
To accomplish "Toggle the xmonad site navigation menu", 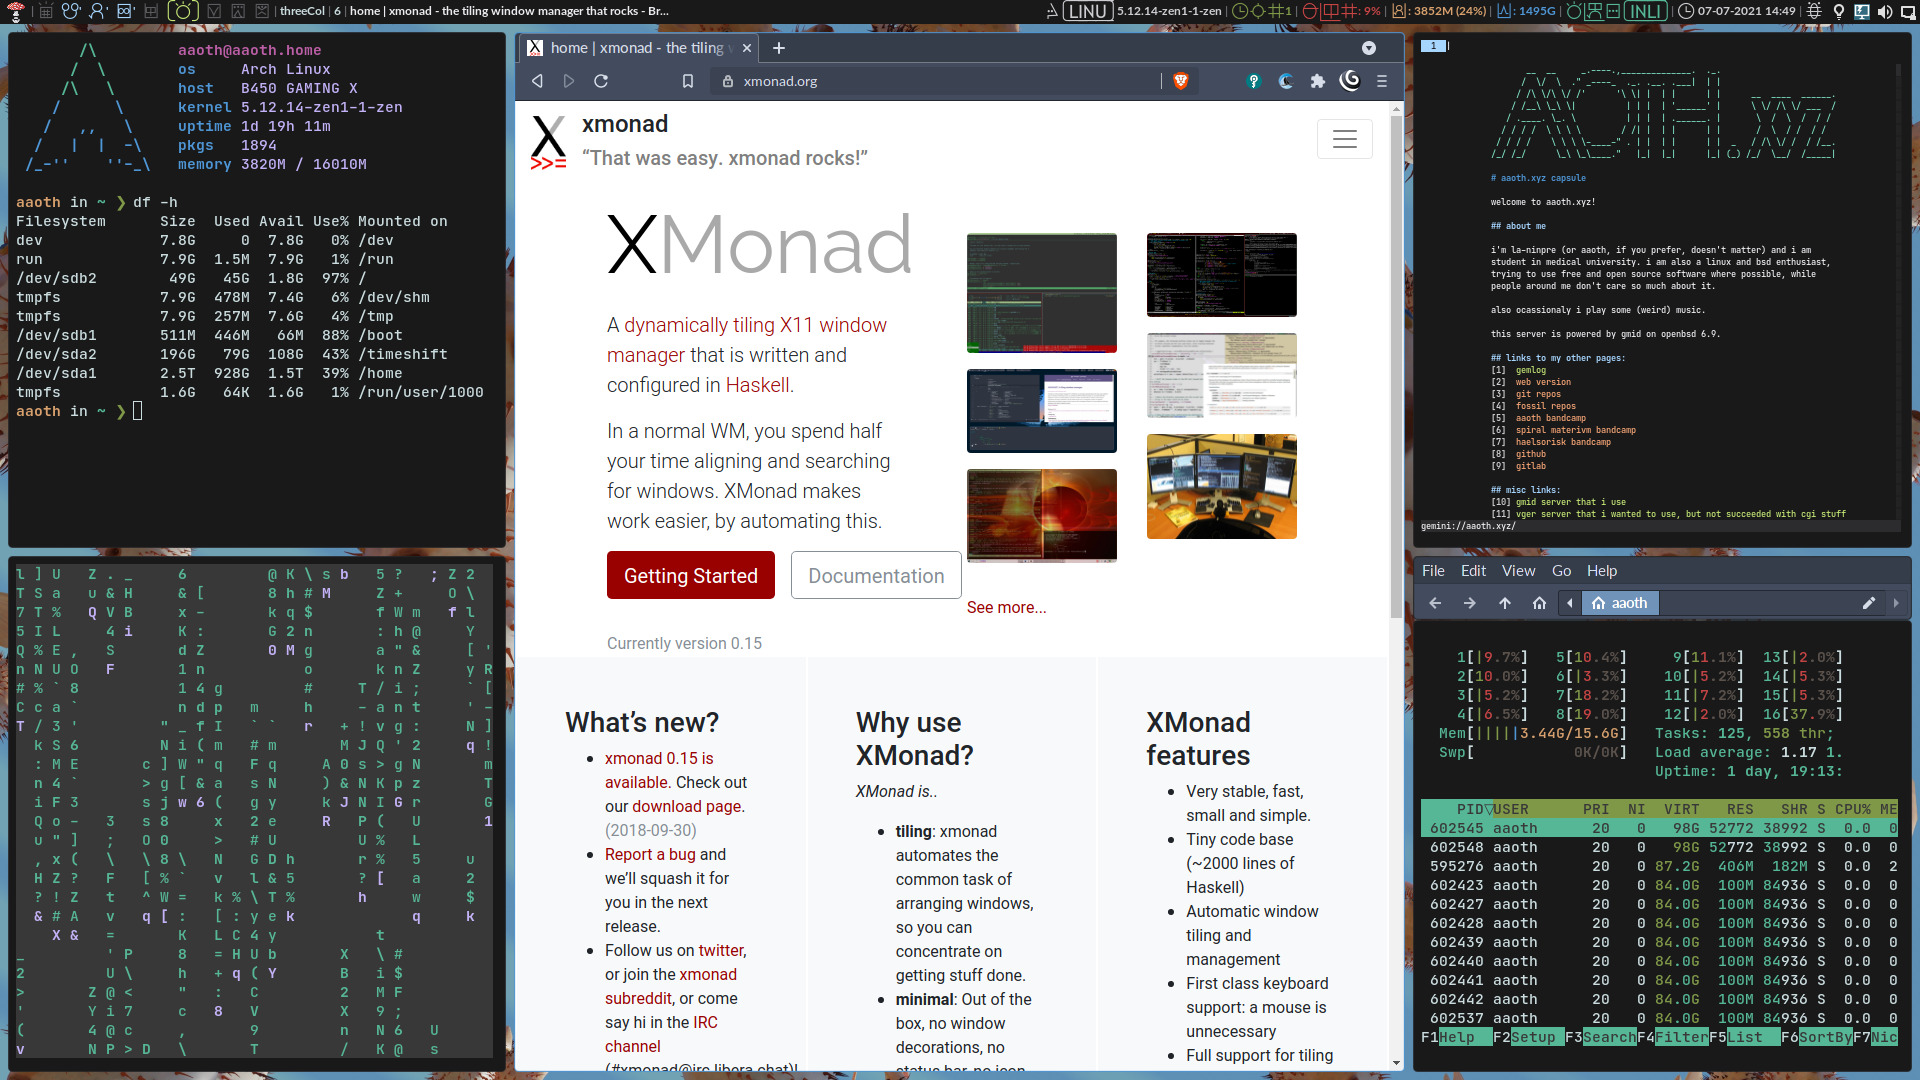I will pyautogui.click(x=1344, y=139).
